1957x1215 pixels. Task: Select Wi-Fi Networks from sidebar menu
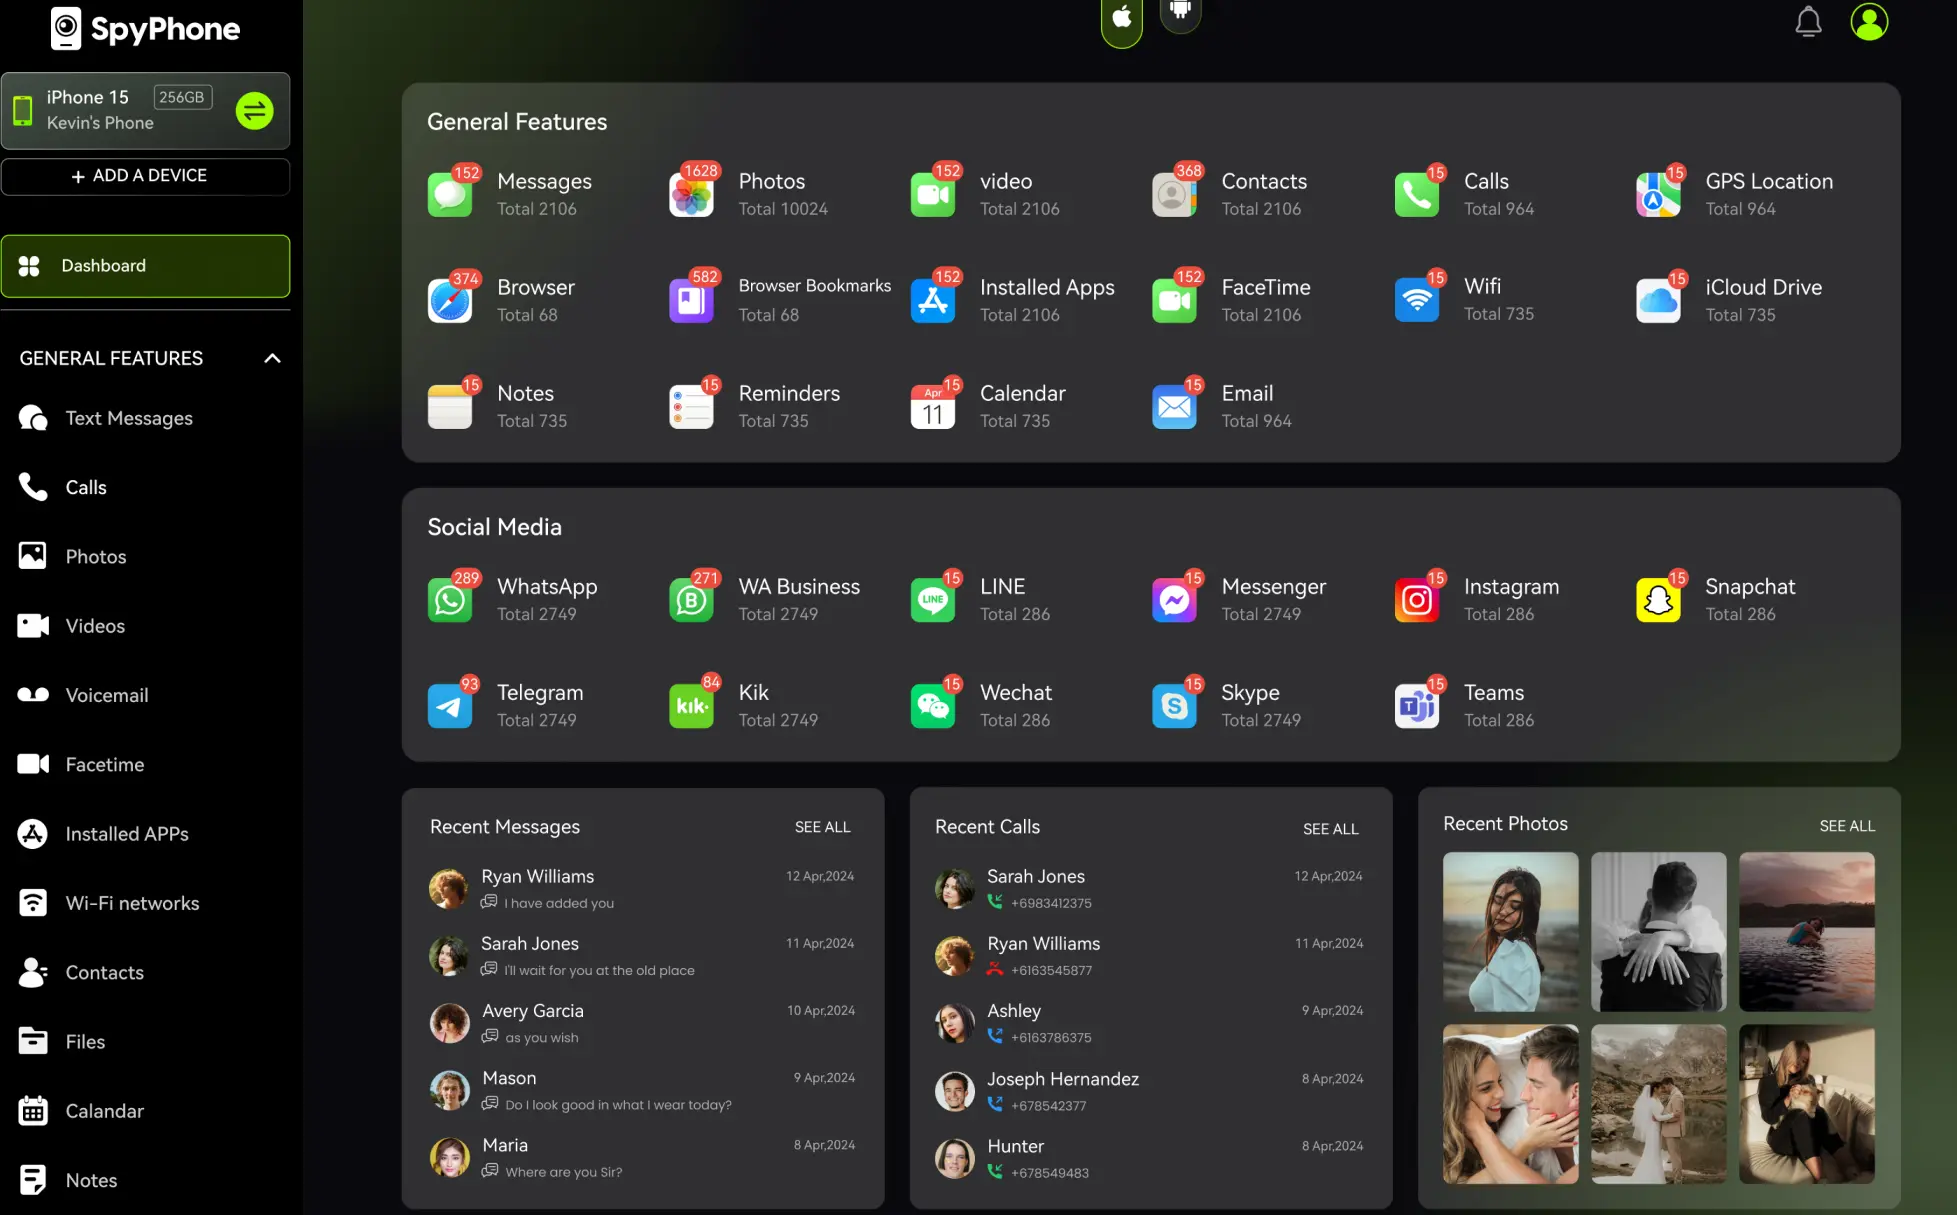tap(132, 901)
